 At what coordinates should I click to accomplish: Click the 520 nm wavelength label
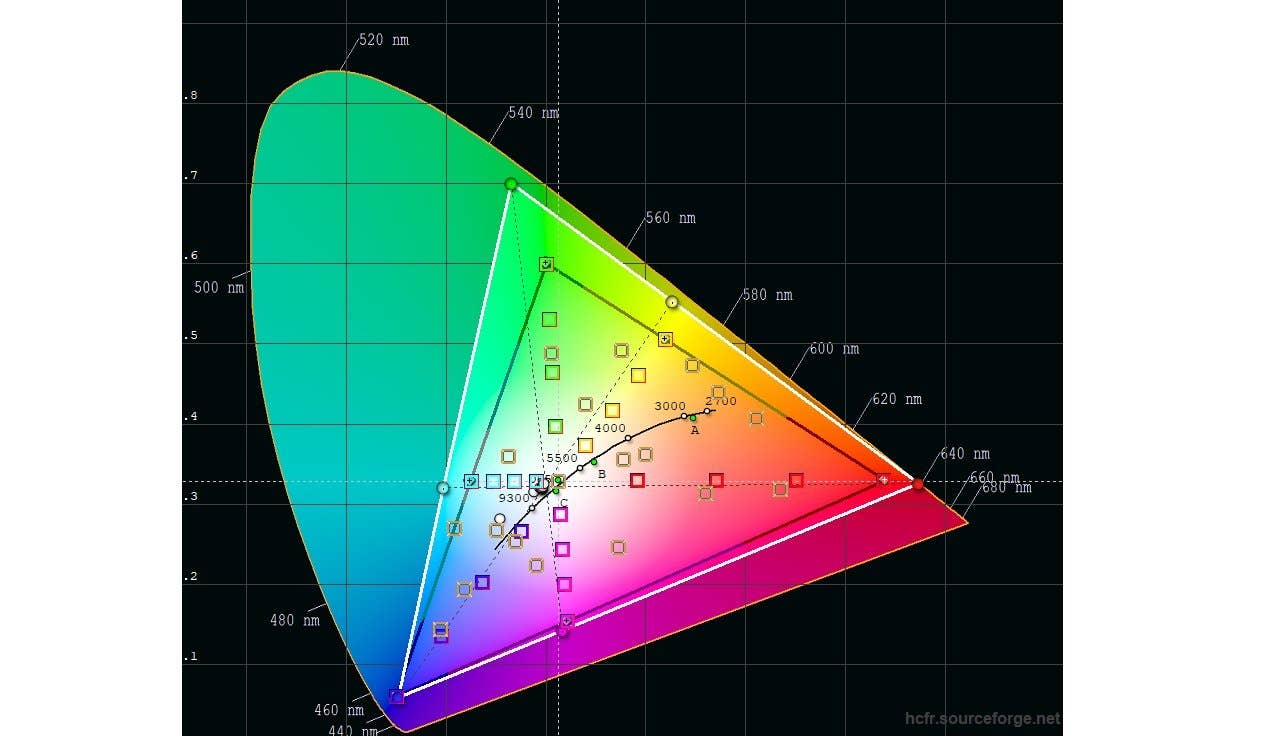coord(384,40)
